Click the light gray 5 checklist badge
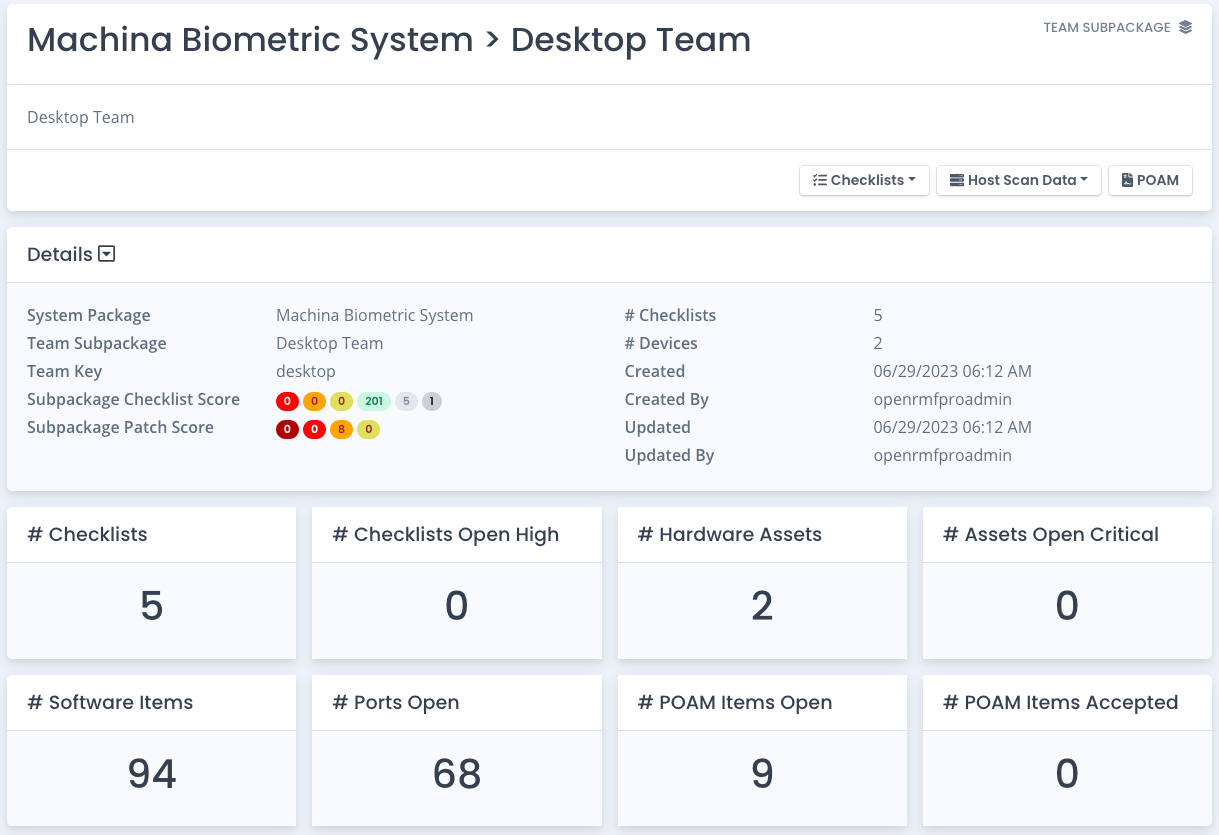1219x835 pixels. coord(406,402)
